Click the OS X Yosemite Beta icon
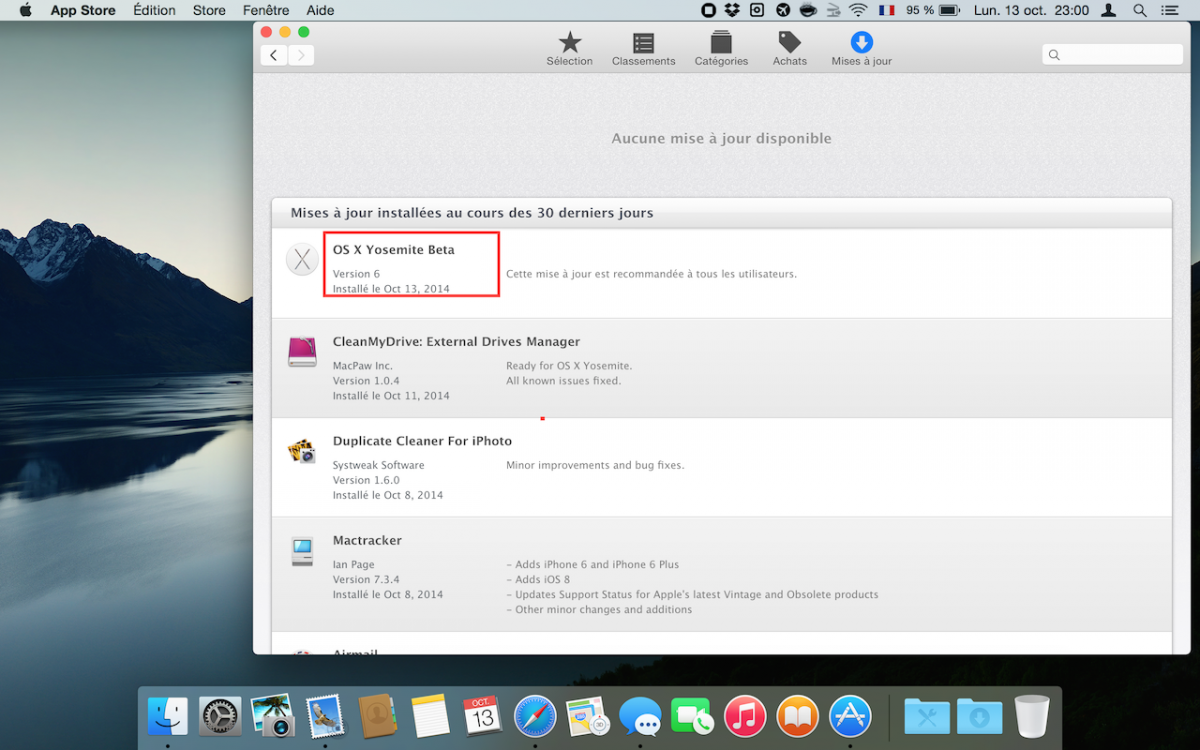1200x750 pixels. 302,259
